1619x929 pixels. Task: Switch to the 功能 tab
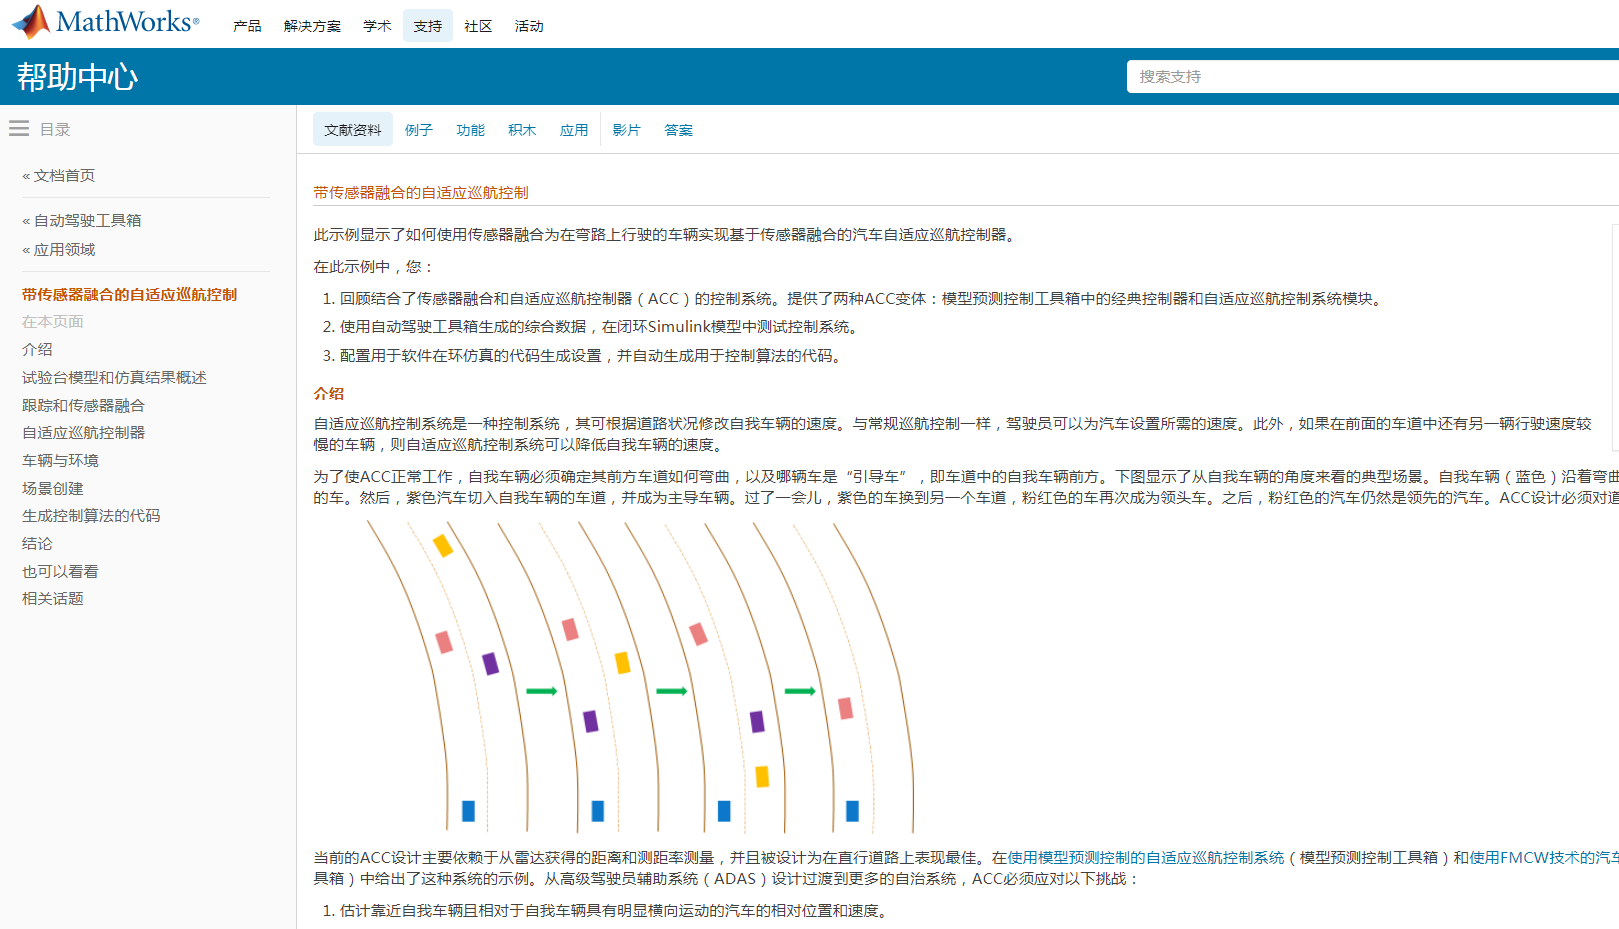[470, 130]
